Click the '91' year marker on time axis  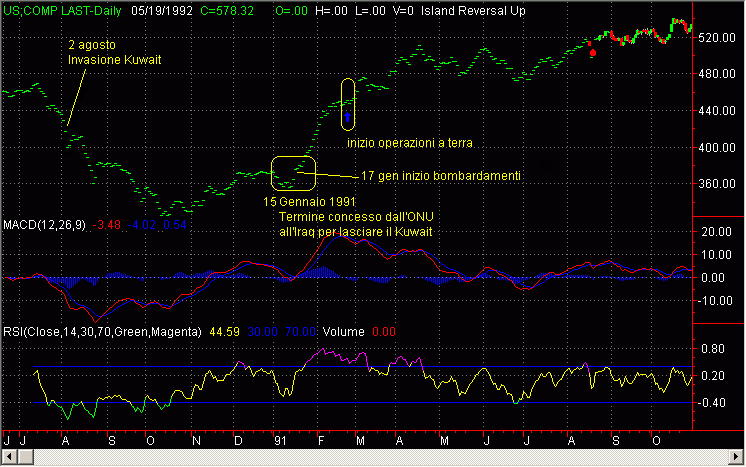coord(282,440)
